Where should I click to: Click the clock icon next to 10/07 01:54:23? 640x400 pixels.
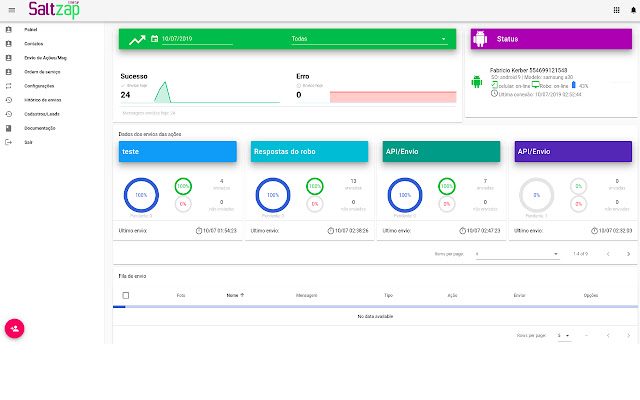click(x=199, y=231)
